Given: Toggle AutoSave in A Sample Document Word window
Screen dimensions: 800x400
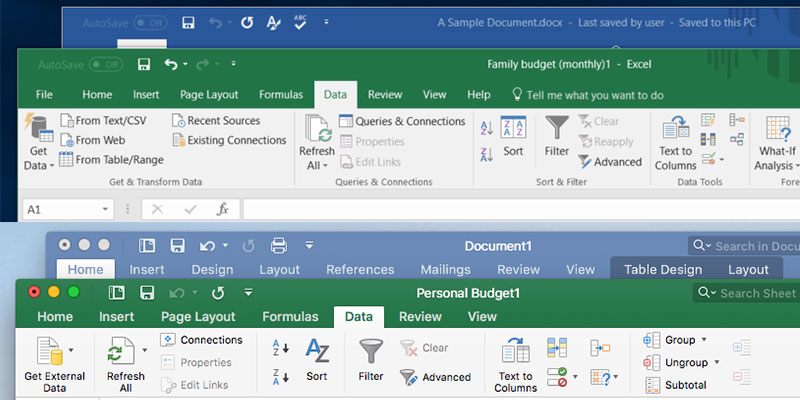Looking at the screenshot, I should click(x=150, y=22).
